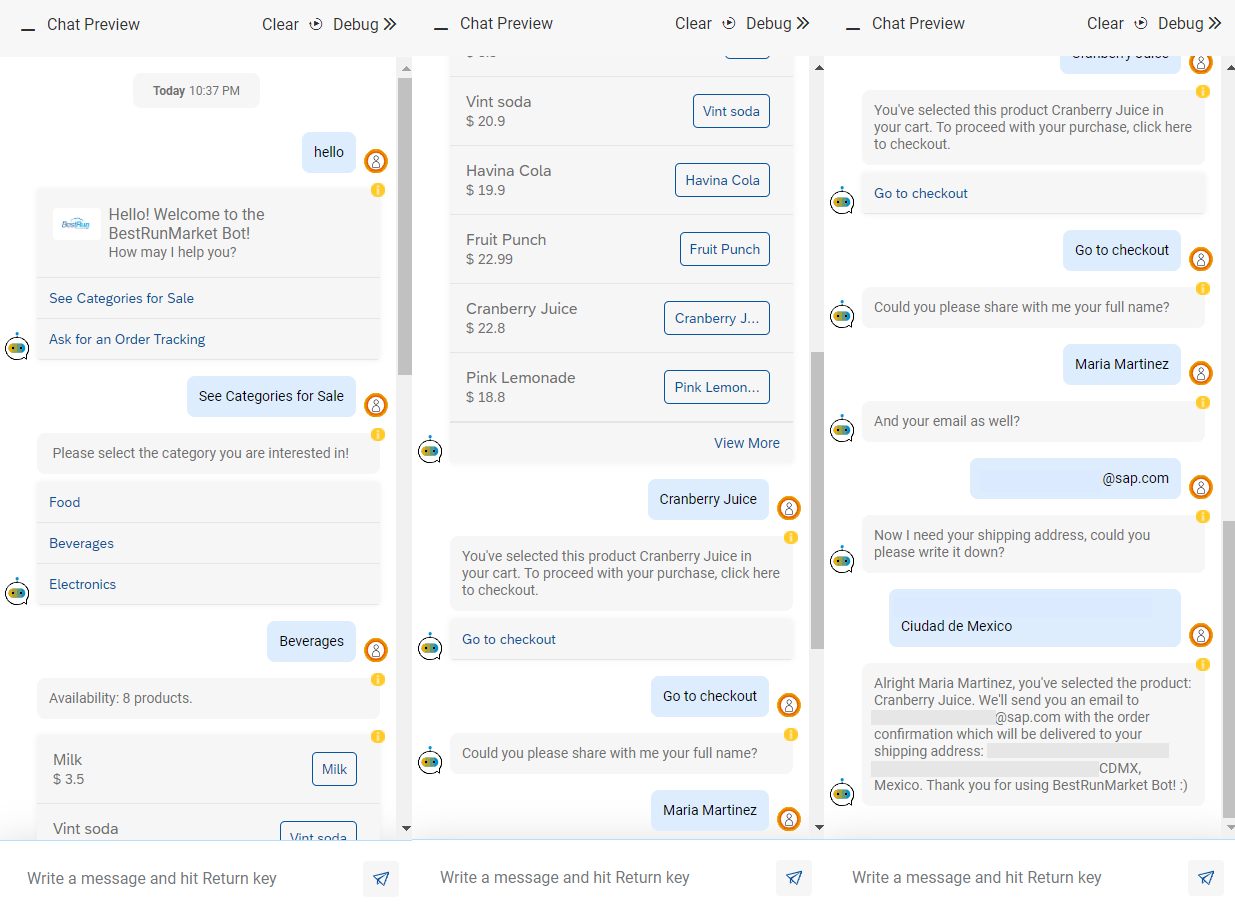Expand Debug panel in the middle chat
The image size is (1235, 915).
click(777, 23)
